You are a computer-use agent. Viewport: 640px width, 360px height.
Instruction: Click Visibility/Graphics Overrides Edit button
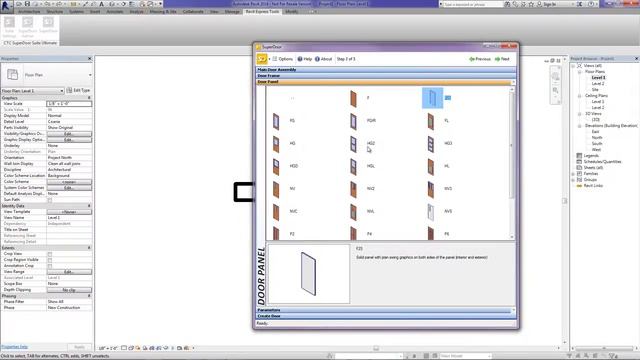click(x=69, y=134)
